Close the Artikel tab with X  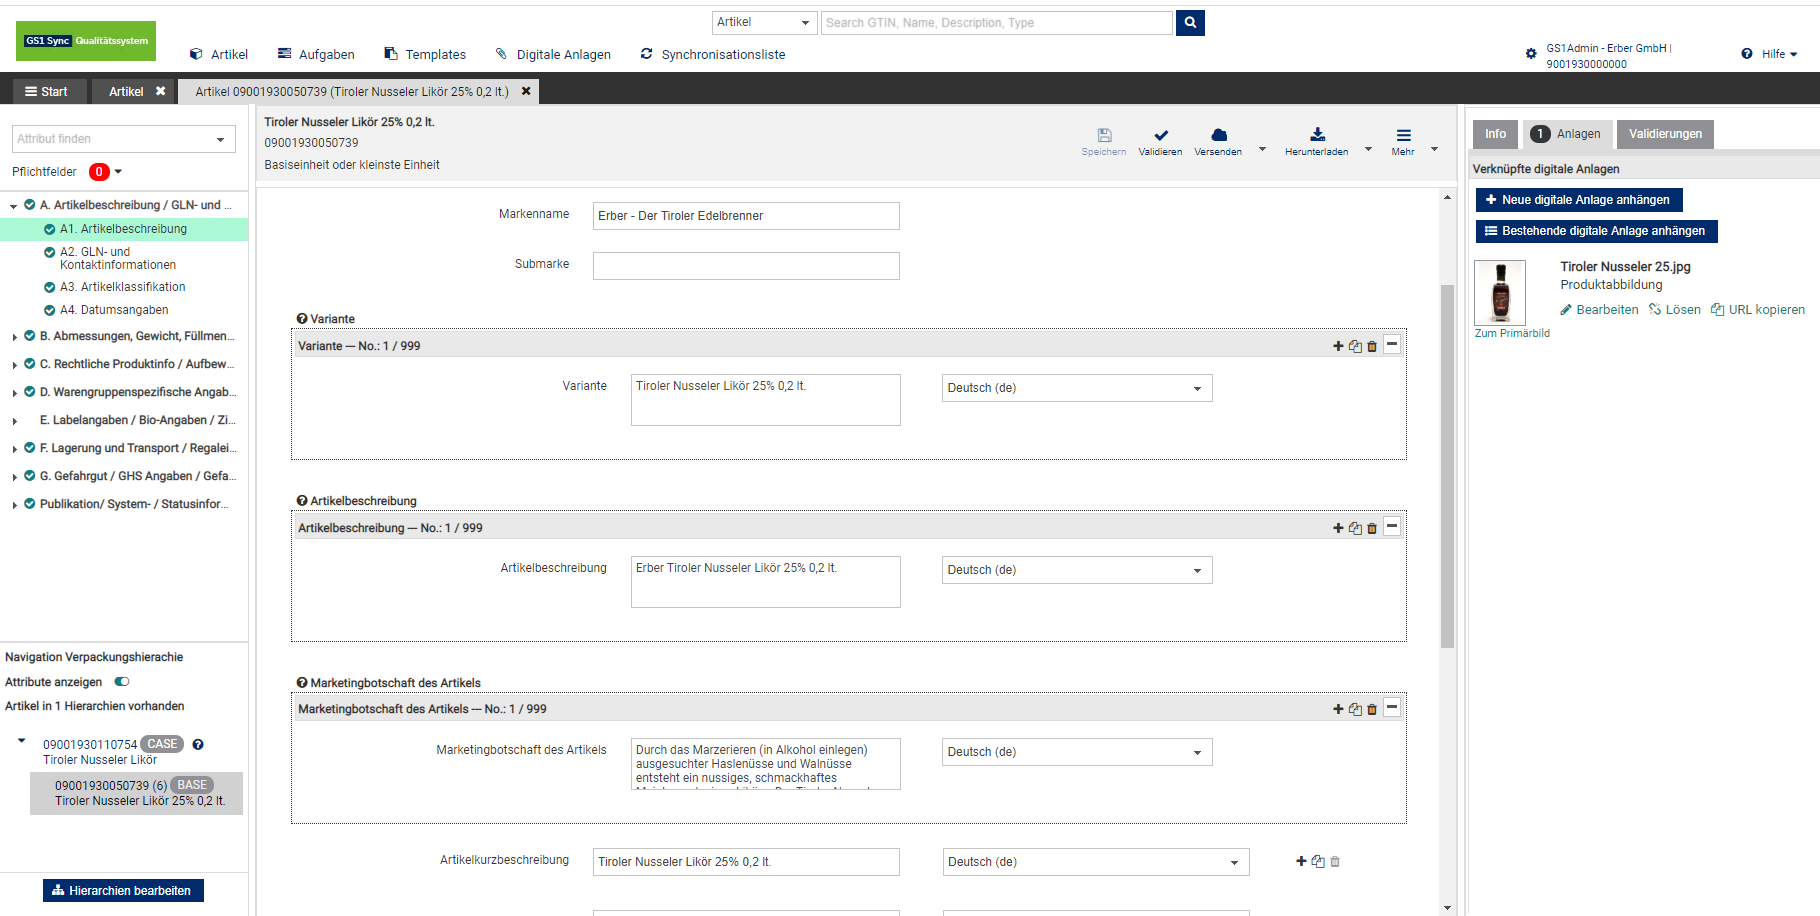(160, 91)
